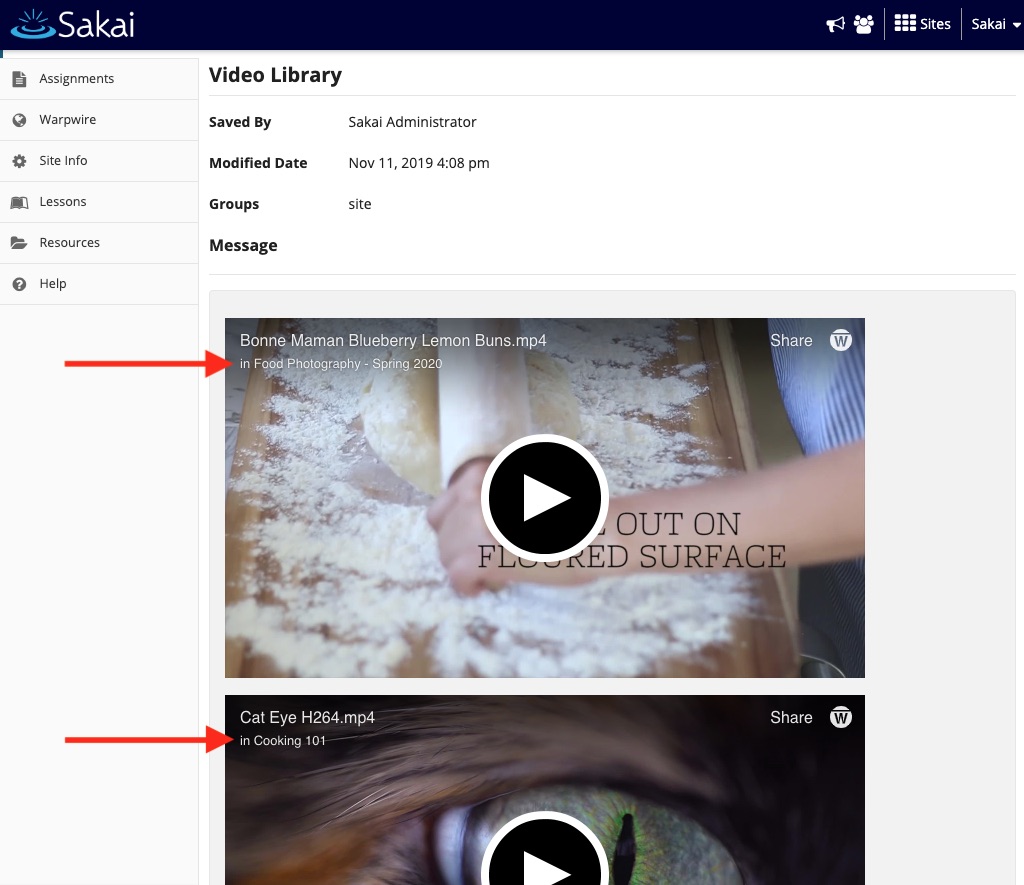The height and width of the screenshot is (885, 1024).
Task: Expand the Sakai user account dropdown
Action: (x=995, y=24)
